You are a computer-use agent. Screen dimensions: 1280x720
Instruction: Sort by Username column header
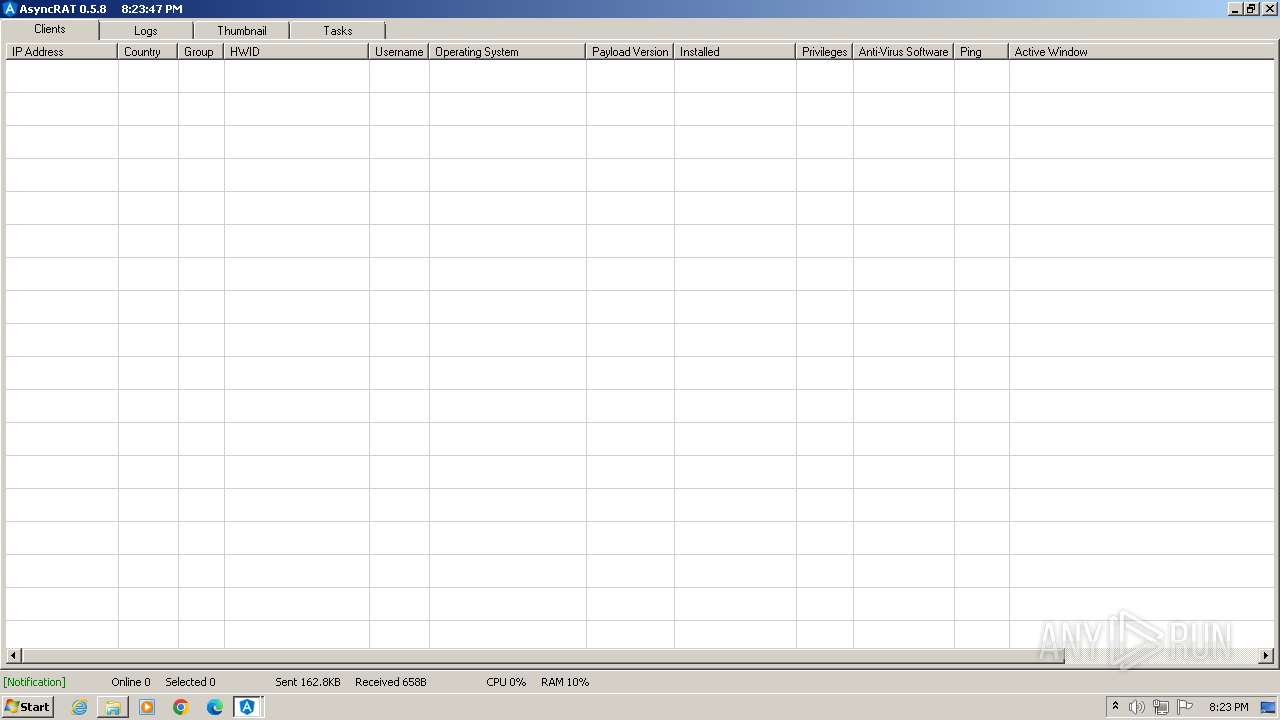pos(399,52)
